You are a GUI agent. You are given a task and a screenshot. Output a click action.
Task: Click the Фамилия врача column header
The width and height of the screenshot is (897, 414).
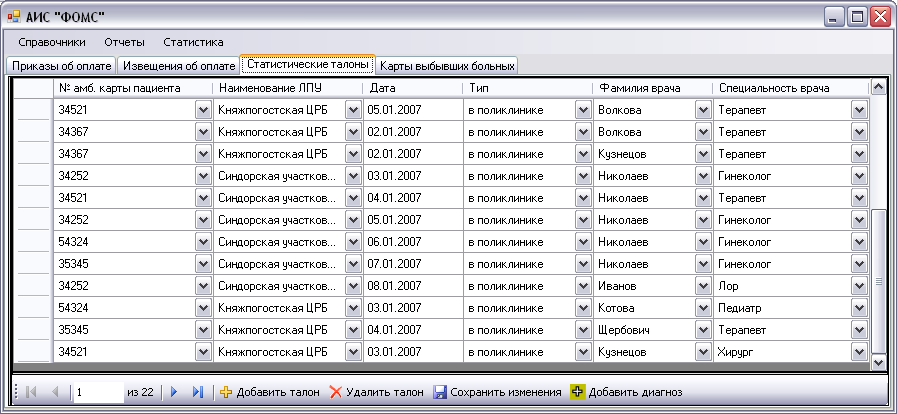[x=653, y=88]
